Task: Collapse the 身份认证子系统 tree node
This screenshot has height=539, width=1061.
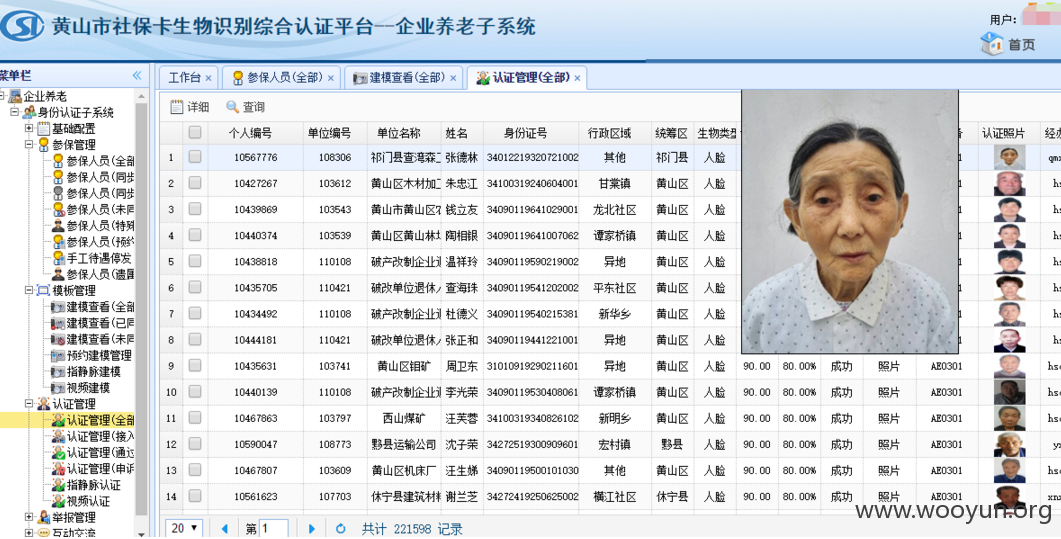Action: point(14,112)
